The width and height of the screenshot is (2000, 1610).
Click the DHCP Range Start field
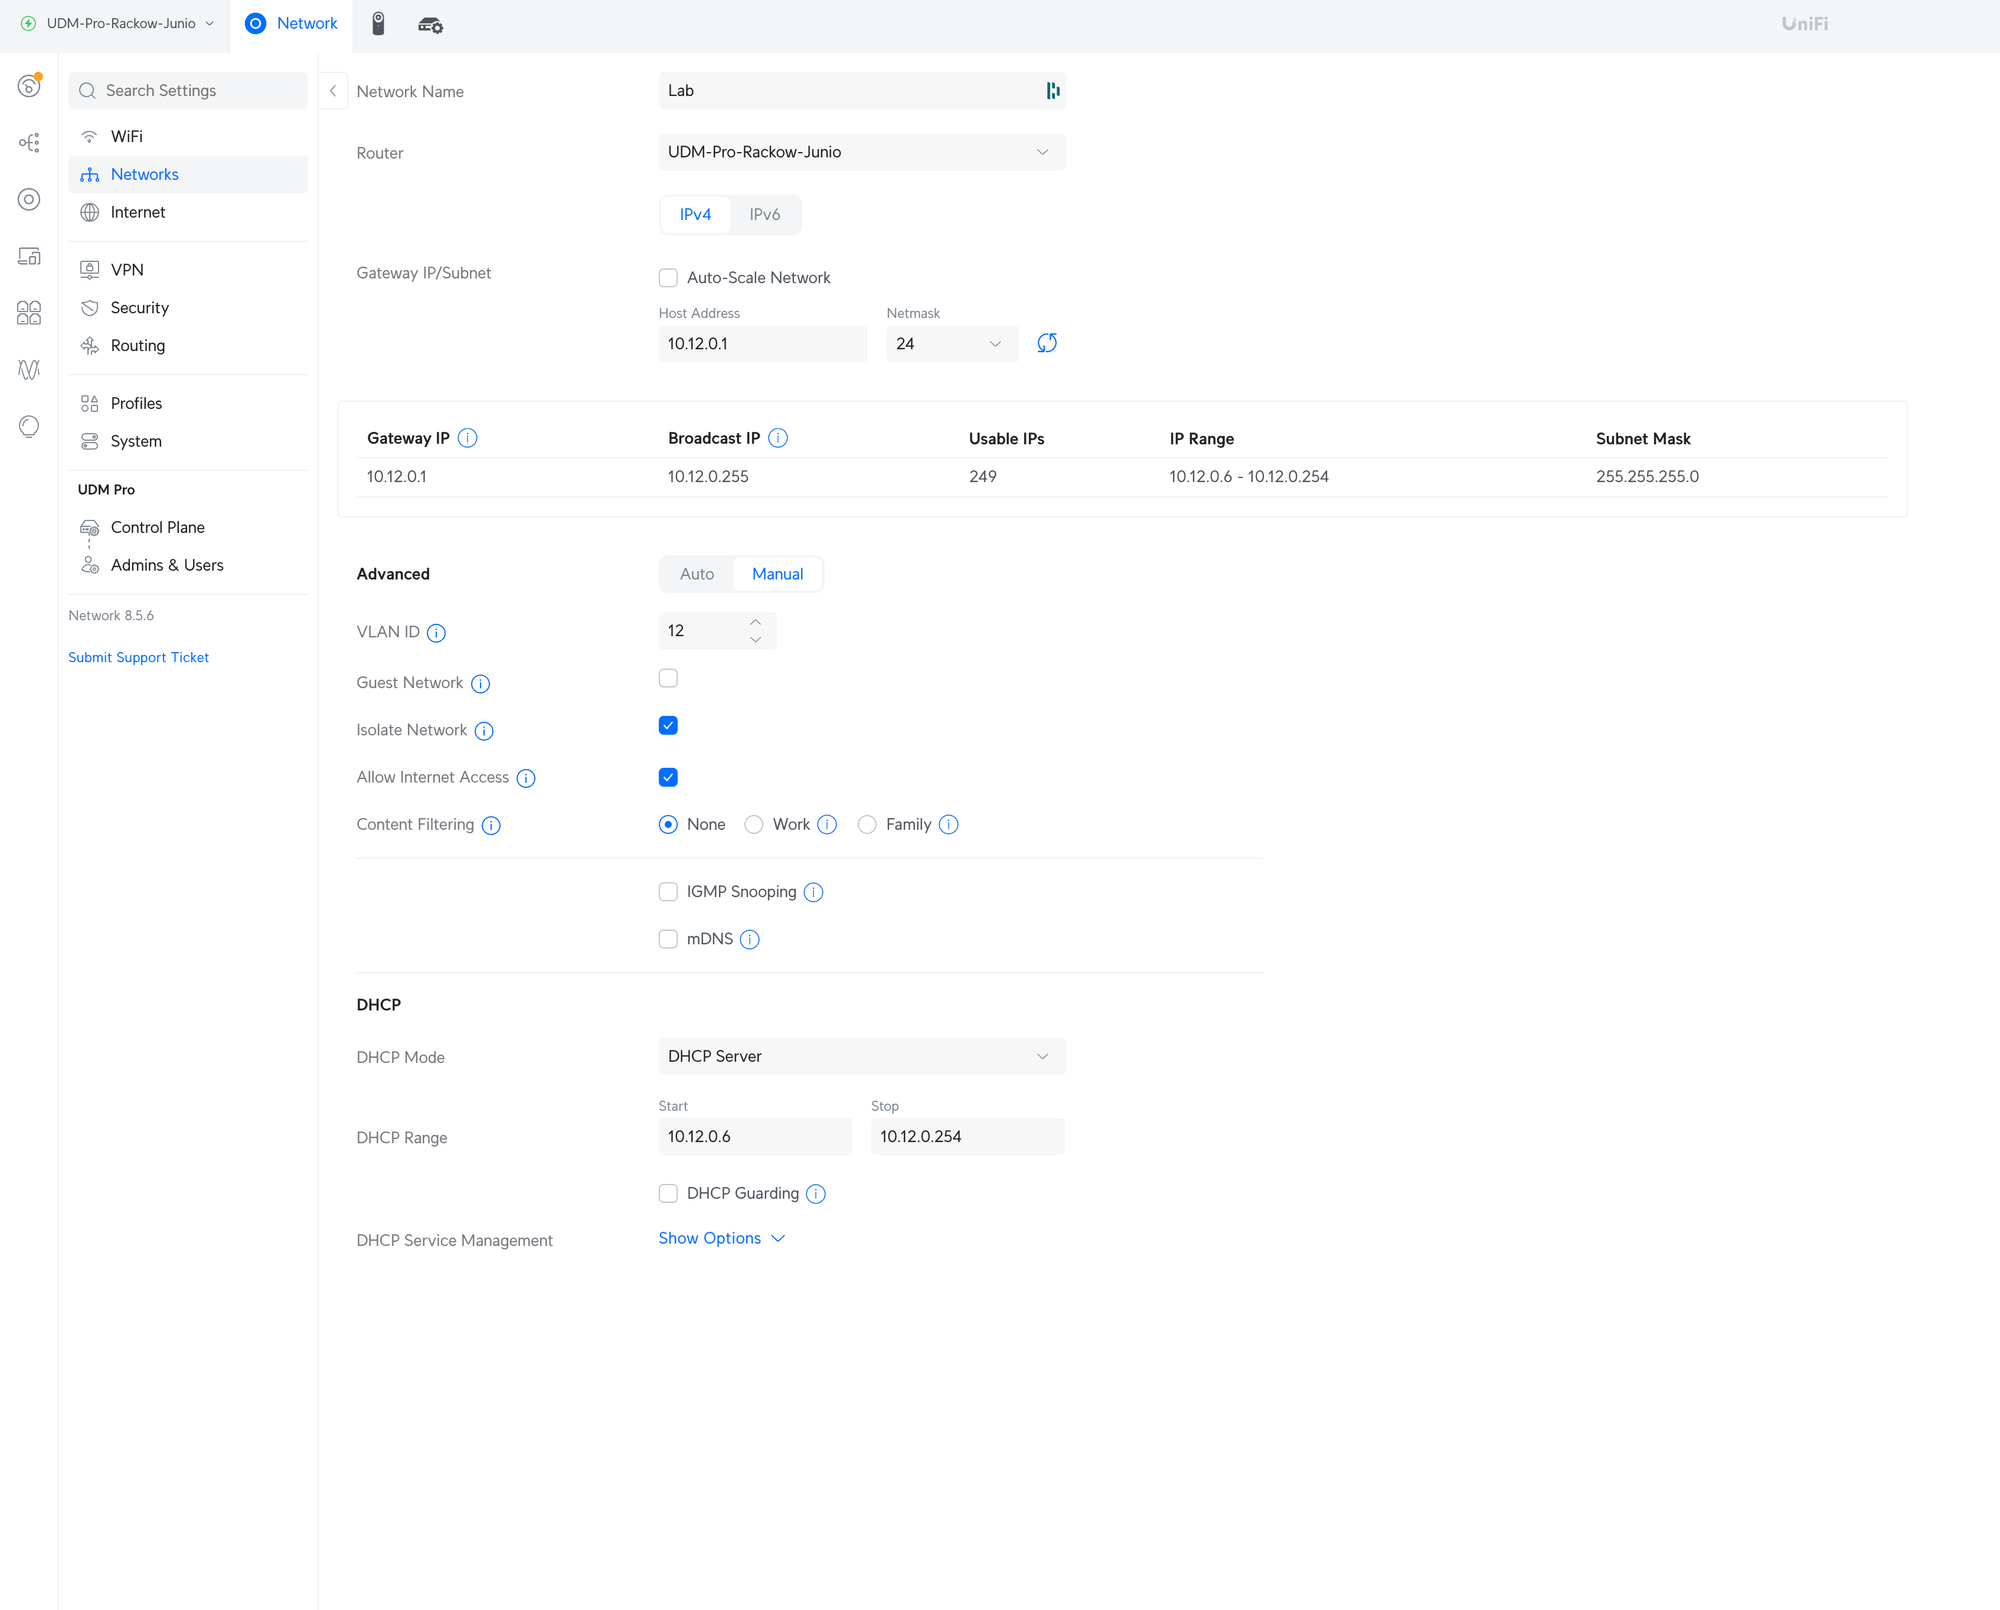coord(754,1137)
